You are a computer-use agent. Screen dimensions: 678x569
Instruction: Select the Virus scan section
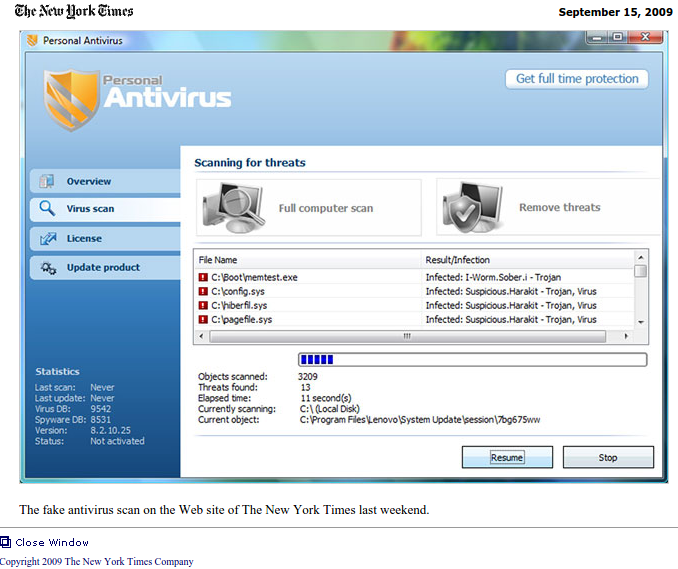(x=105, y=208)
